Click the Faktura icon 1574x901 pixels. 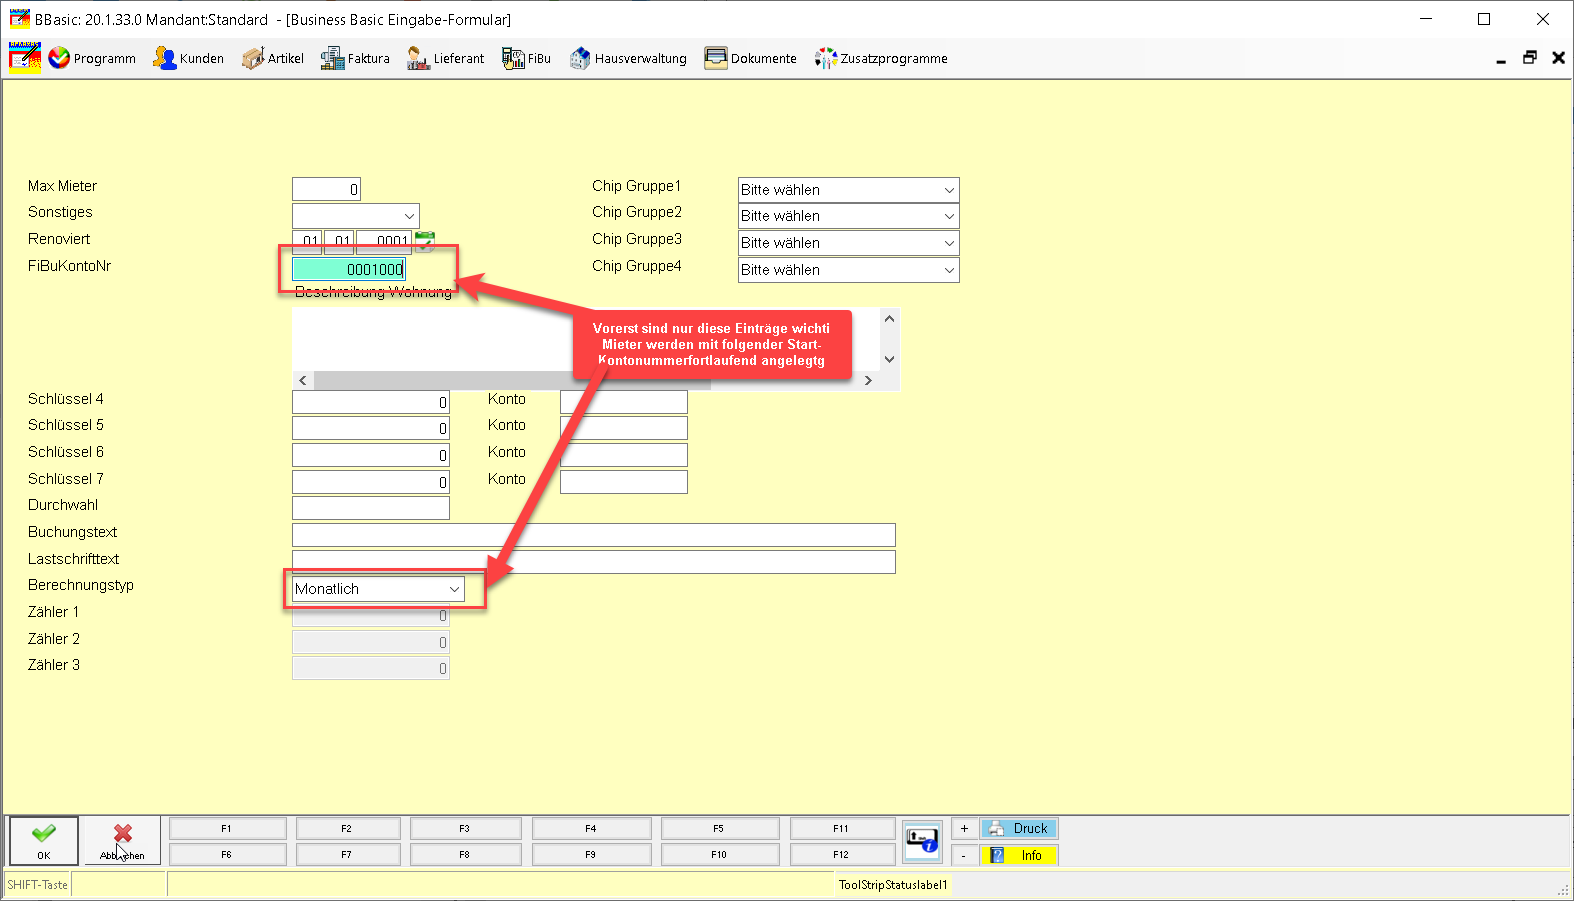pos(332,58)
